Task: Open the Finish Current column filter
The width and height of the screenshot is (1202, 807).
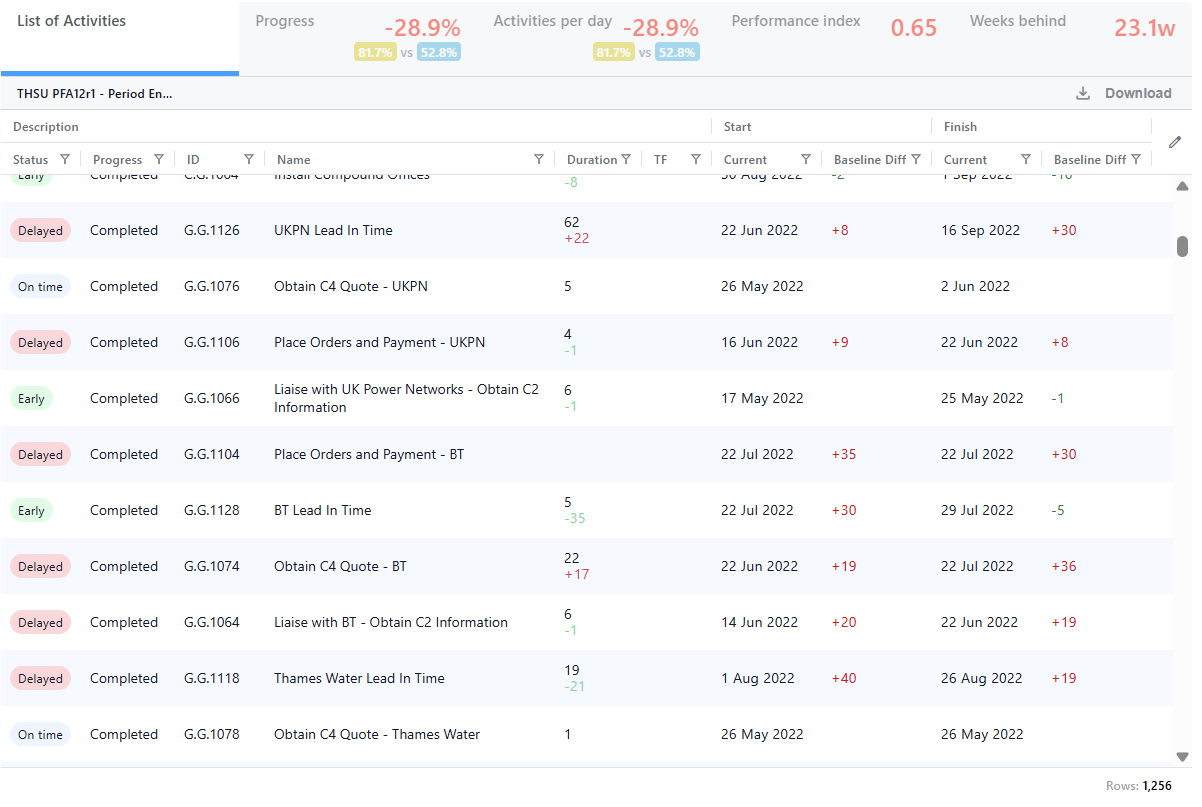Action: pos(1026,159)
